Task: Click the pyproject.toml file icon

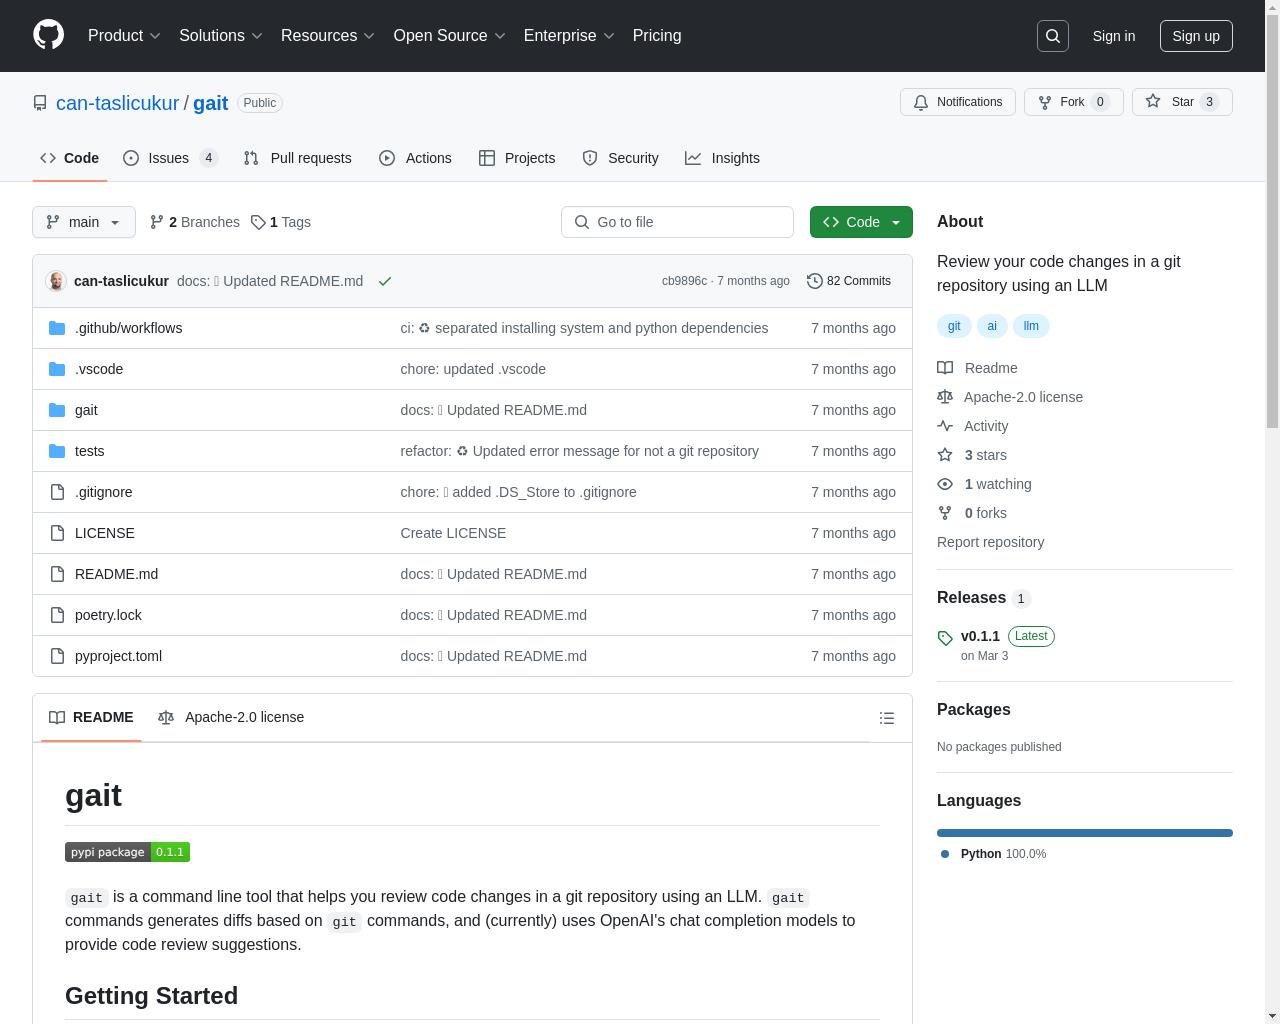Action: point(57,656)
